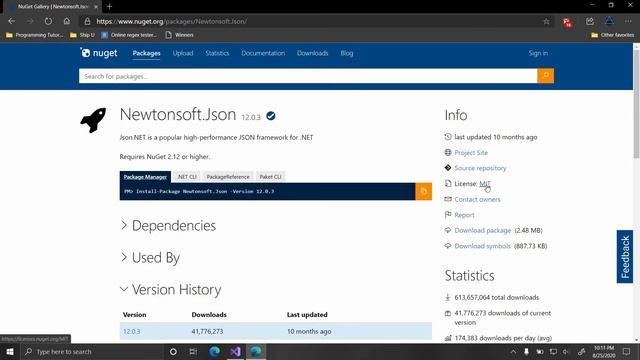Image resolution: width=640 pixels, height=360 pixels.
Task: Select the .NET CLI tab
Action: [187, 177]
